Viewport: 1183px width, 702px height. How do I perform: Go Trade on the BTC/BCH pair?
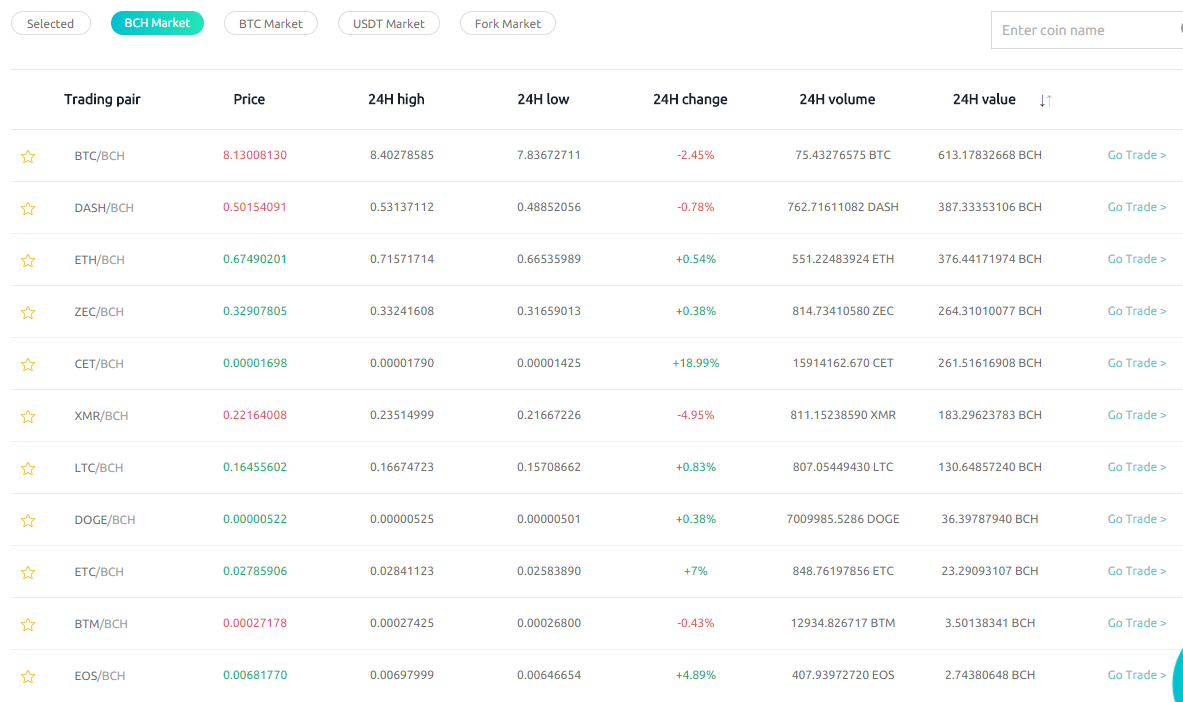[1136, 155]
